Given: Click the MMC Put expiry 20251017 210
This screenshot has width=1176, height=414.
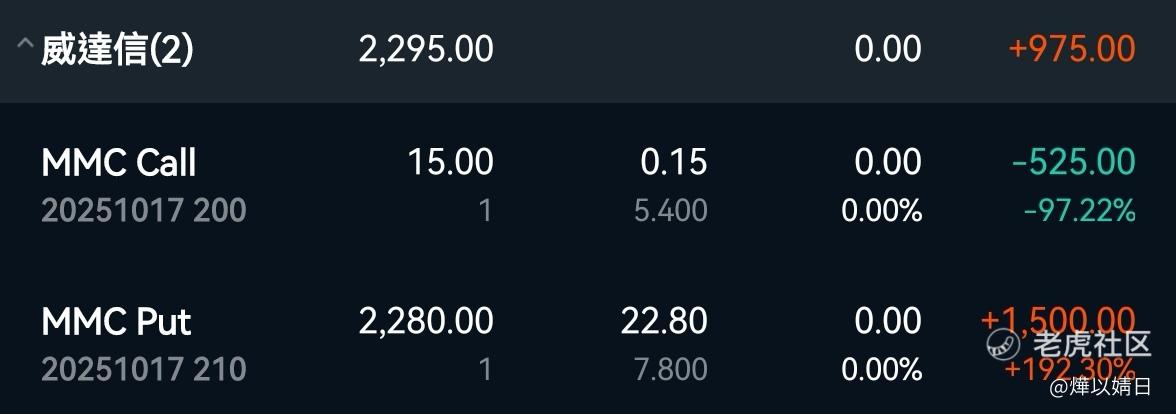Looking at the screenshot, I should point(144,370).
